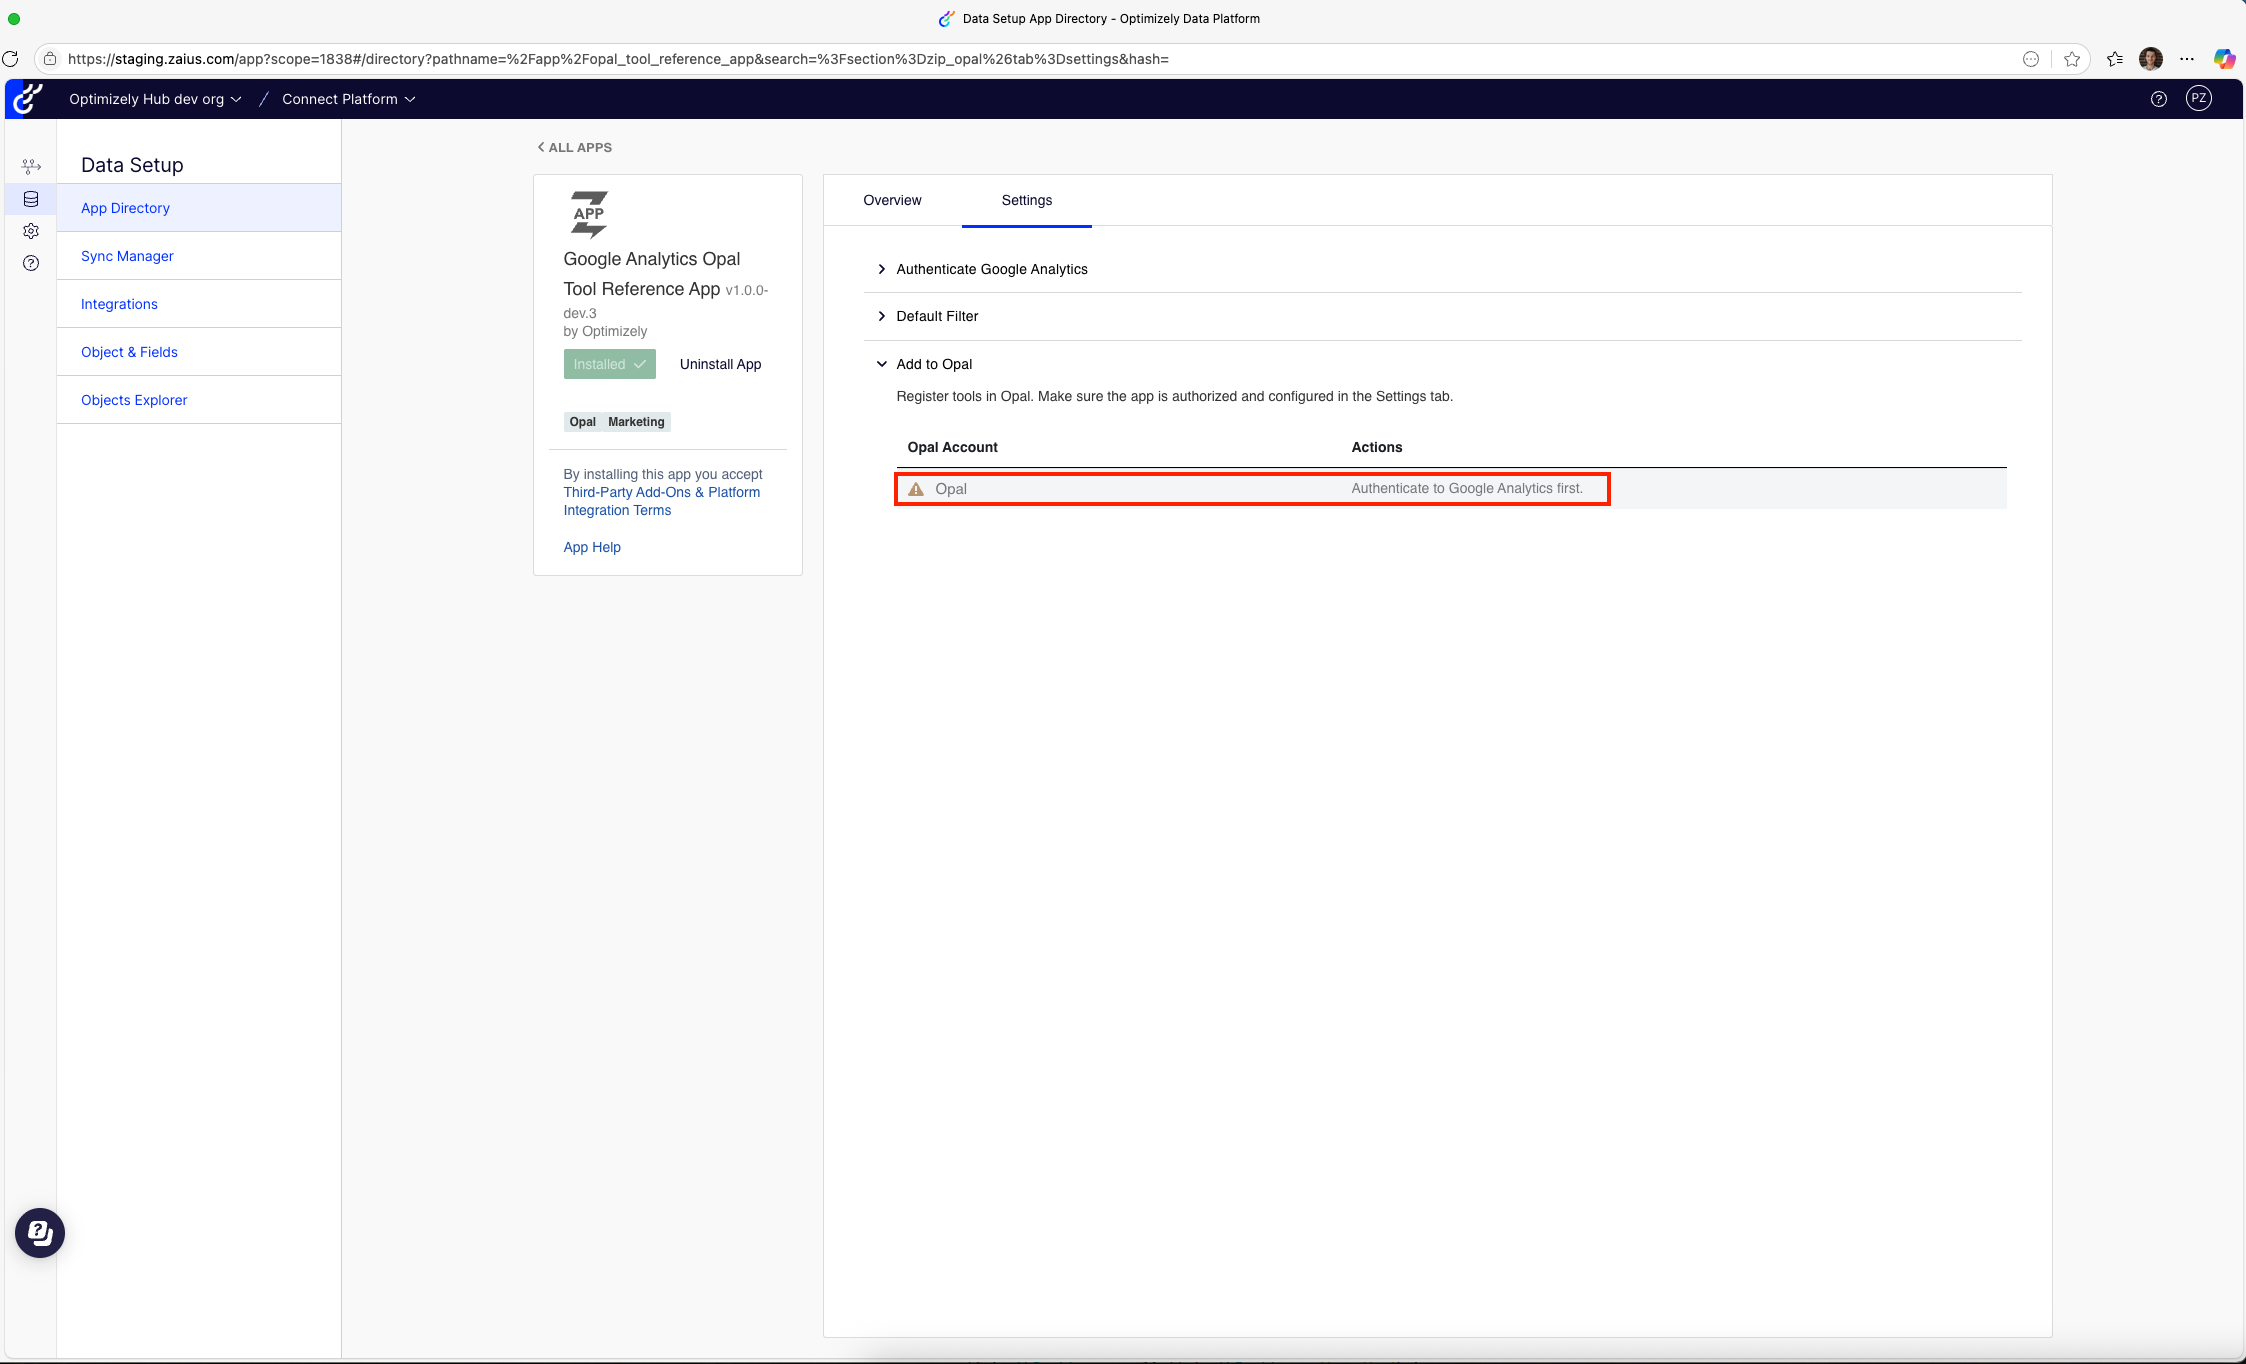Click the top bar help icon

[x=2158, y=99]
